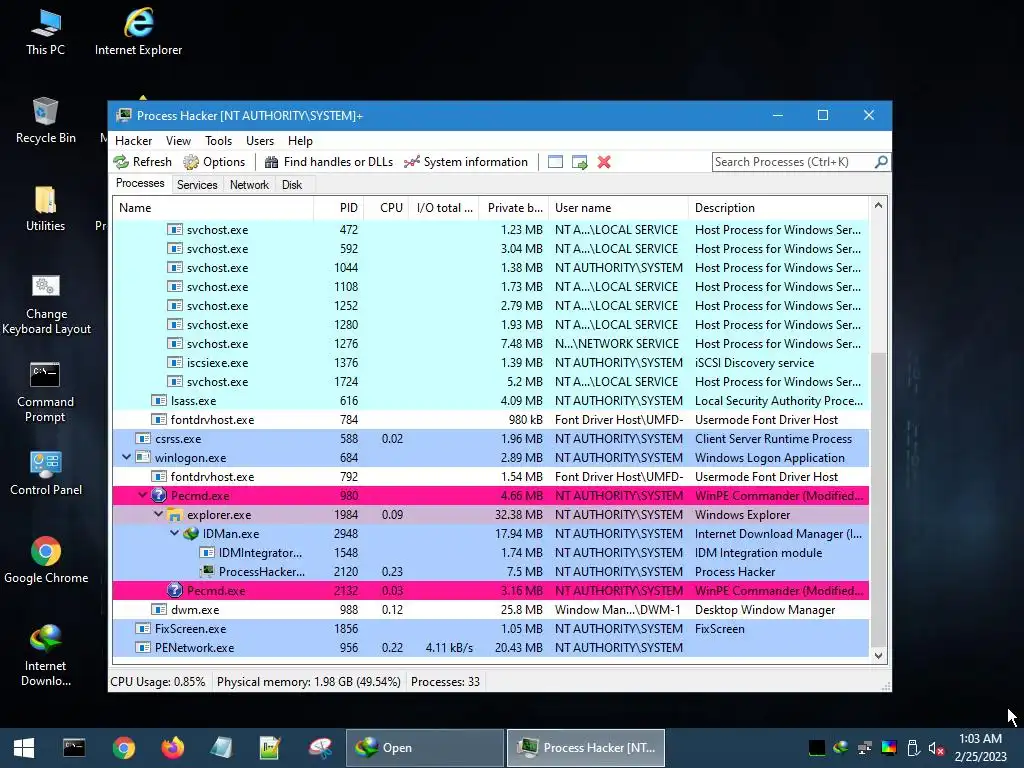
Task: Open This PC desktop icon
Action: (x=46, y=33)
